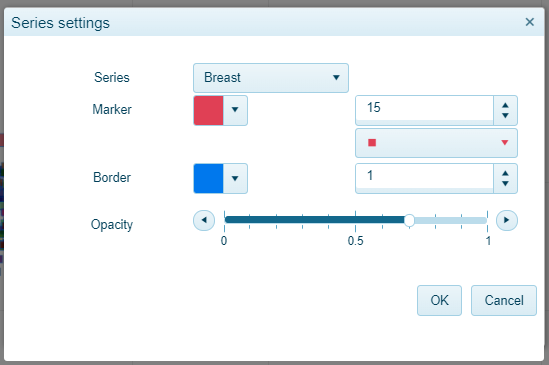Set opacity by clicking the 0.5 tick
Image resolution: width=549 pixels, height=365 pixels.
click(x=355, y=220)
